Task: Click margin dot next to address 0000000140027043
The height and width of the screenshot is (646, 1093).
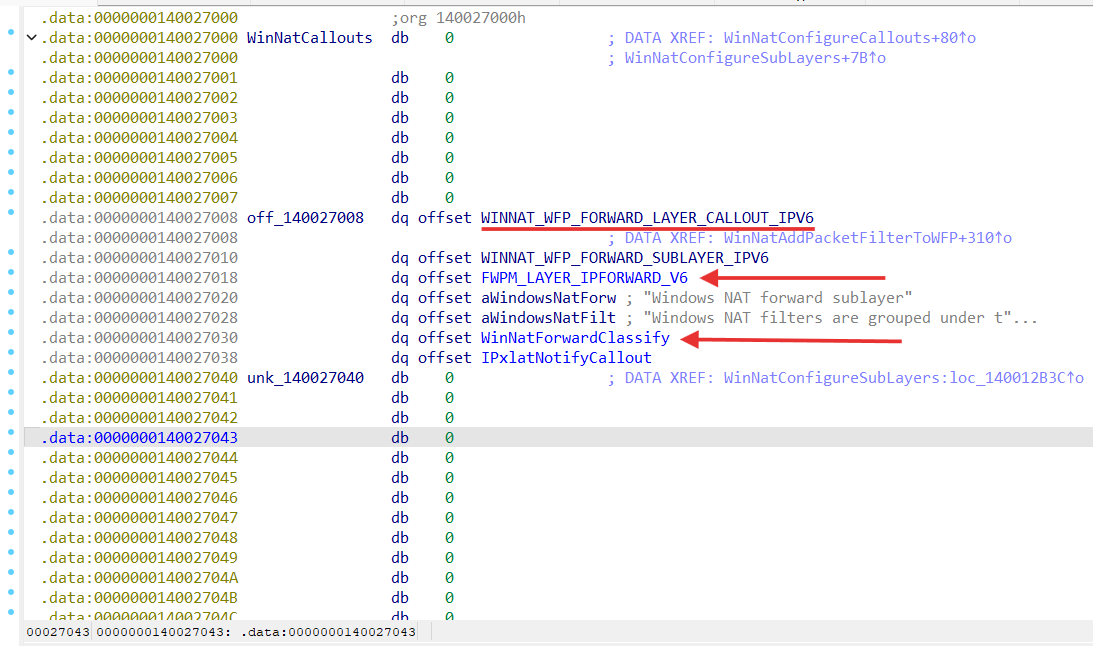Action: [9, 433]
